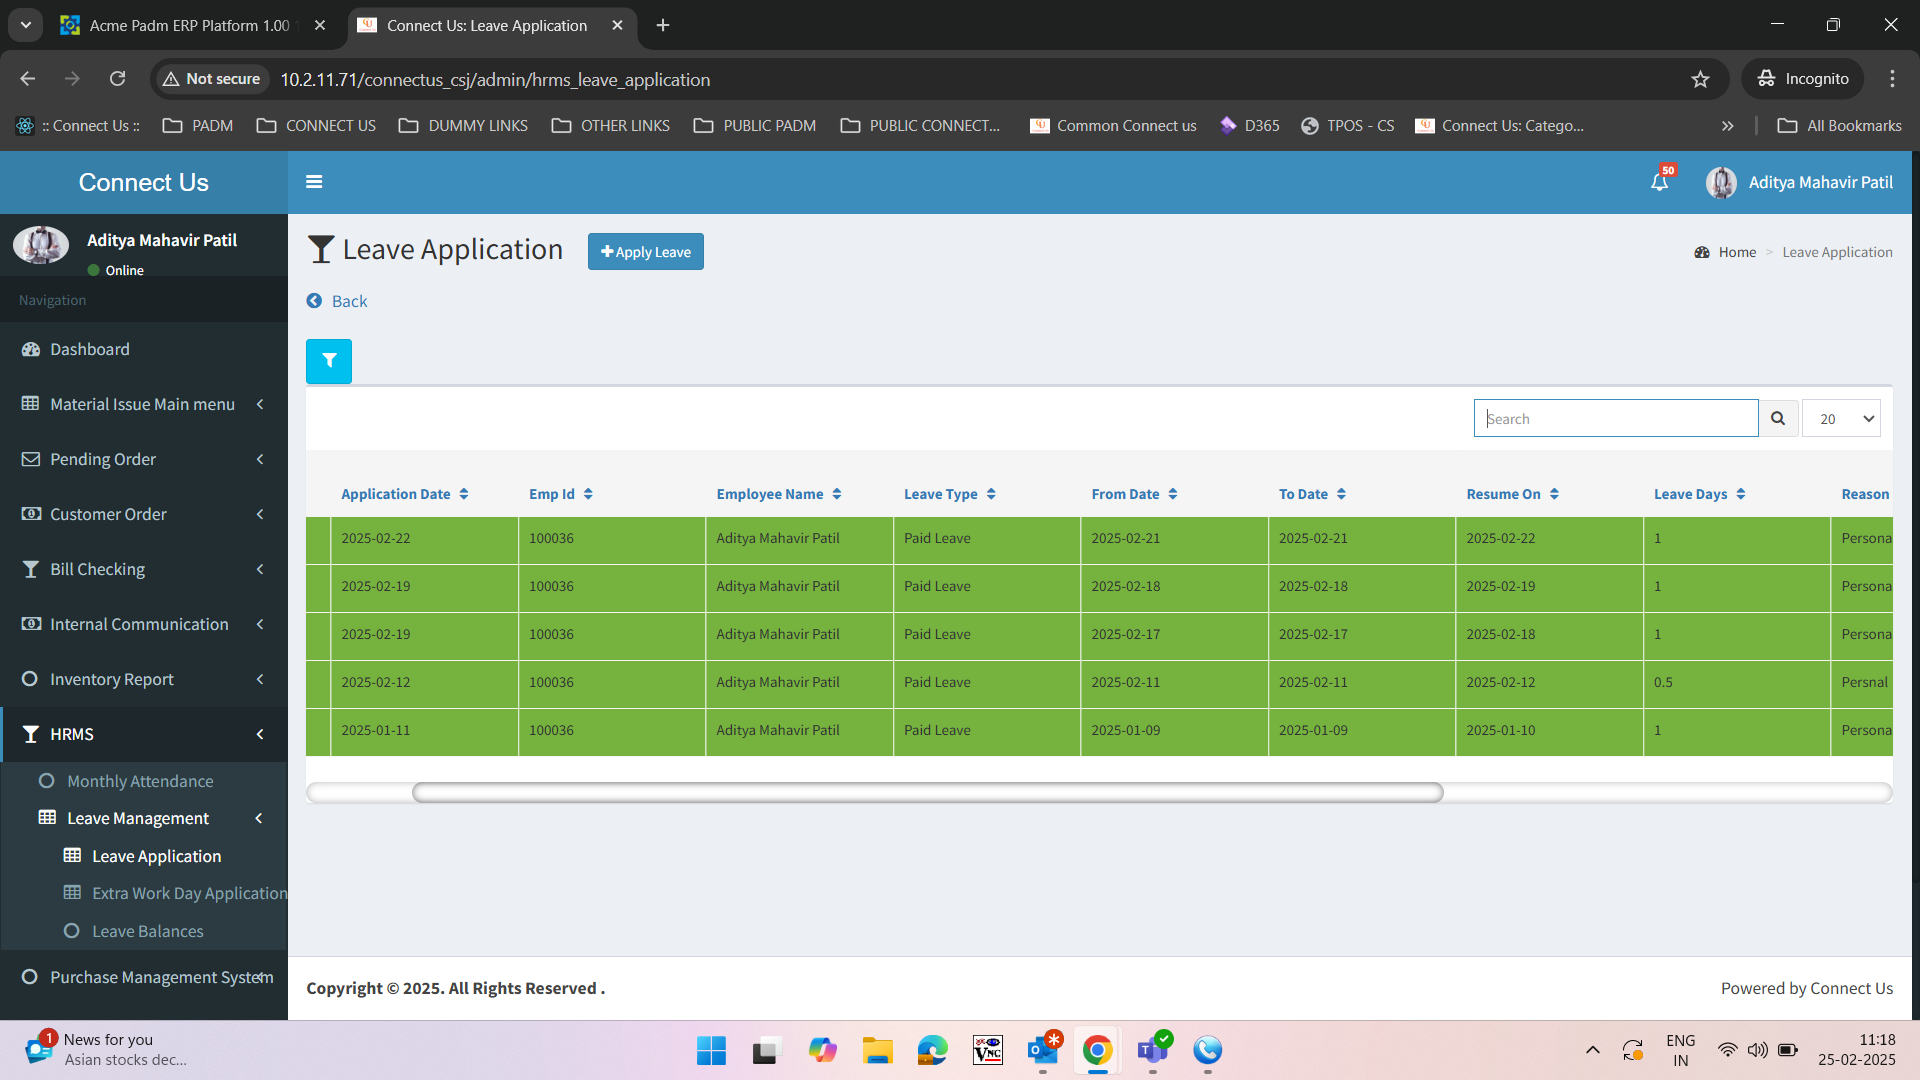
Task: Click the horizontal table scrollbar
Action: click(927, 792)
